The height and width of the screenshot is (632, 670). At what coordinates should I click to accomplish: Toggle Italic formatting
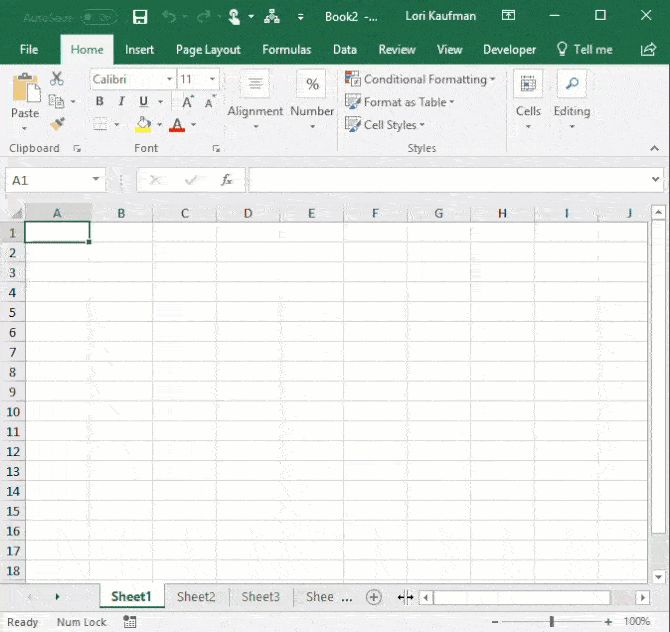pyautogui.click(x=121, y=102)
